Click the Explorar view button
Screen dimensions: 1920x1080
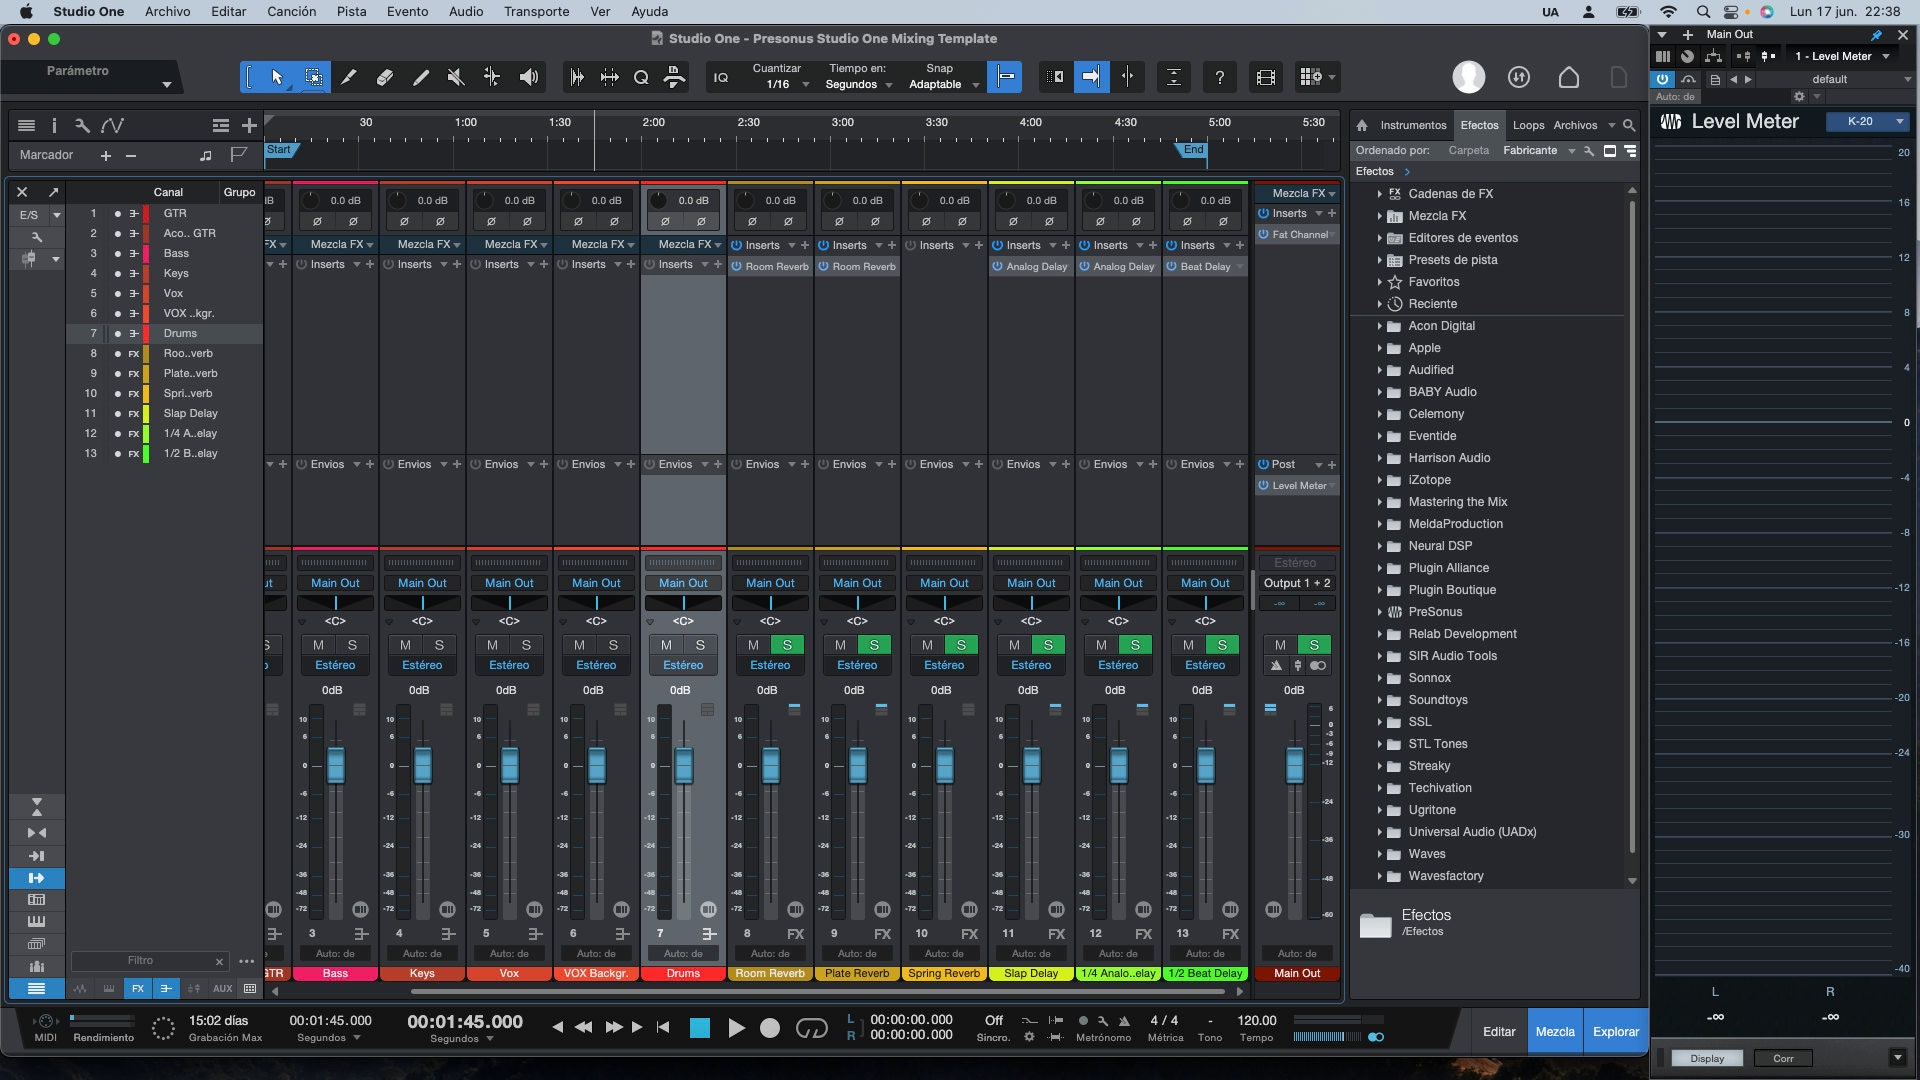[x=1616, y=1031]
